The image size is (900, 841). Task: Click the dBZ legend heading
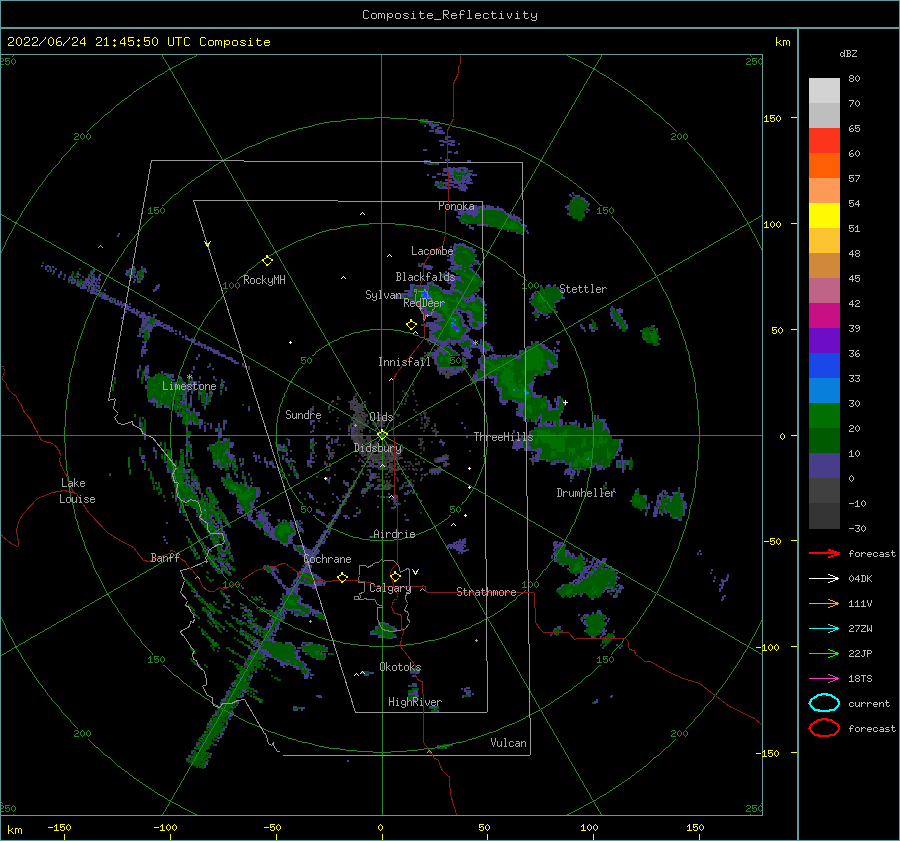coord(848,54)
